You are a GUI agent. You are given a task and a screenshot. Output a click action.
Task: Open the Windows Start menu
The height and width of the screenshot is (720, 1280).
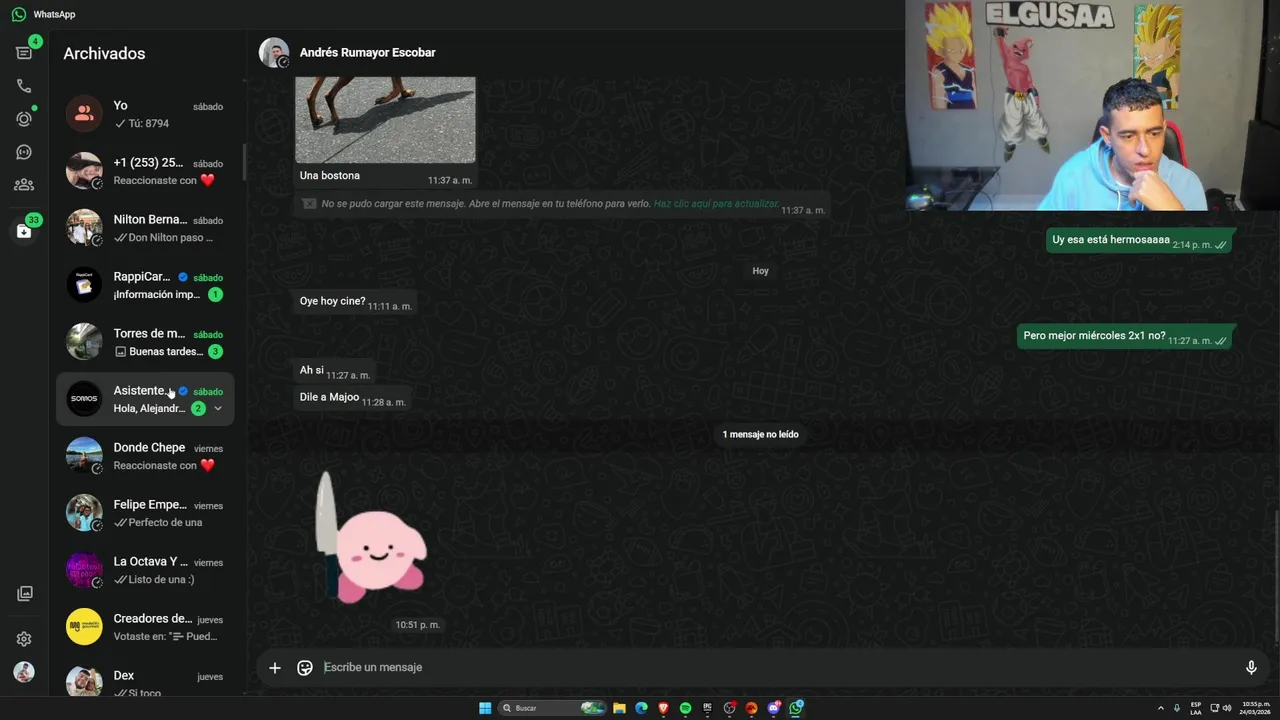pos(485,708)
